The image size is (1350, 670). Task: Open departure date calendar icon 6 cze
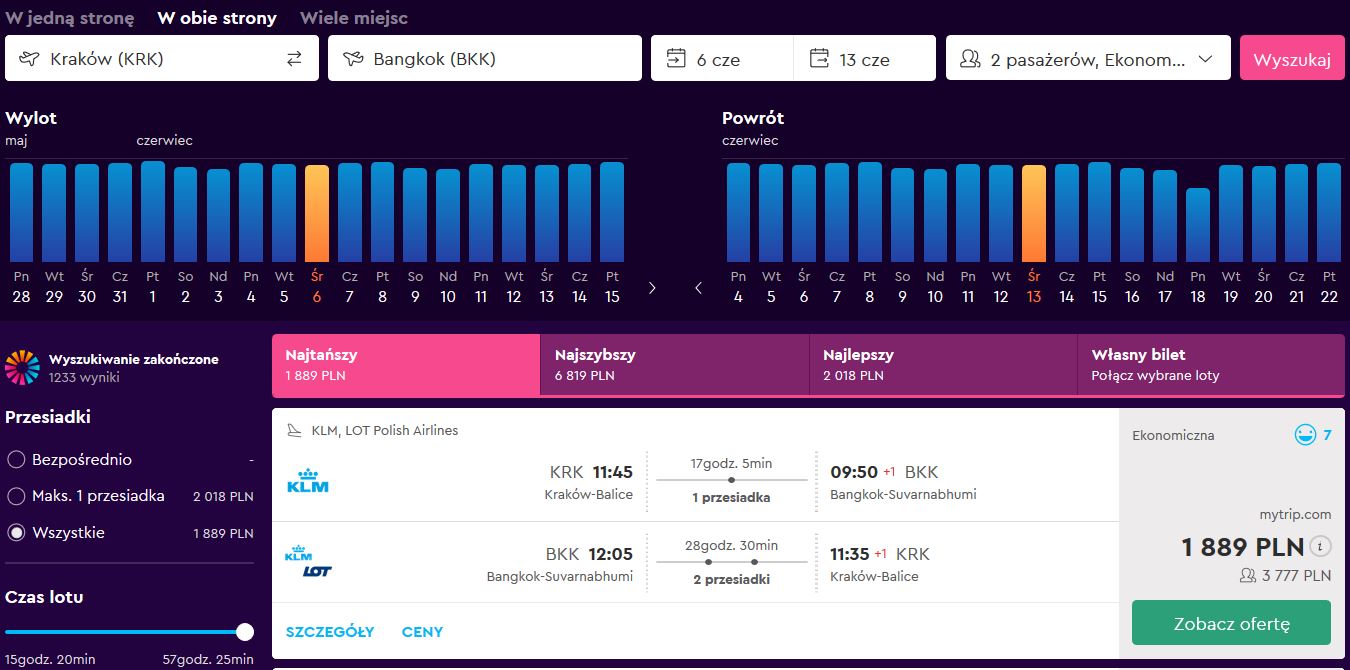pyautogui.click(x=675, y=58)
